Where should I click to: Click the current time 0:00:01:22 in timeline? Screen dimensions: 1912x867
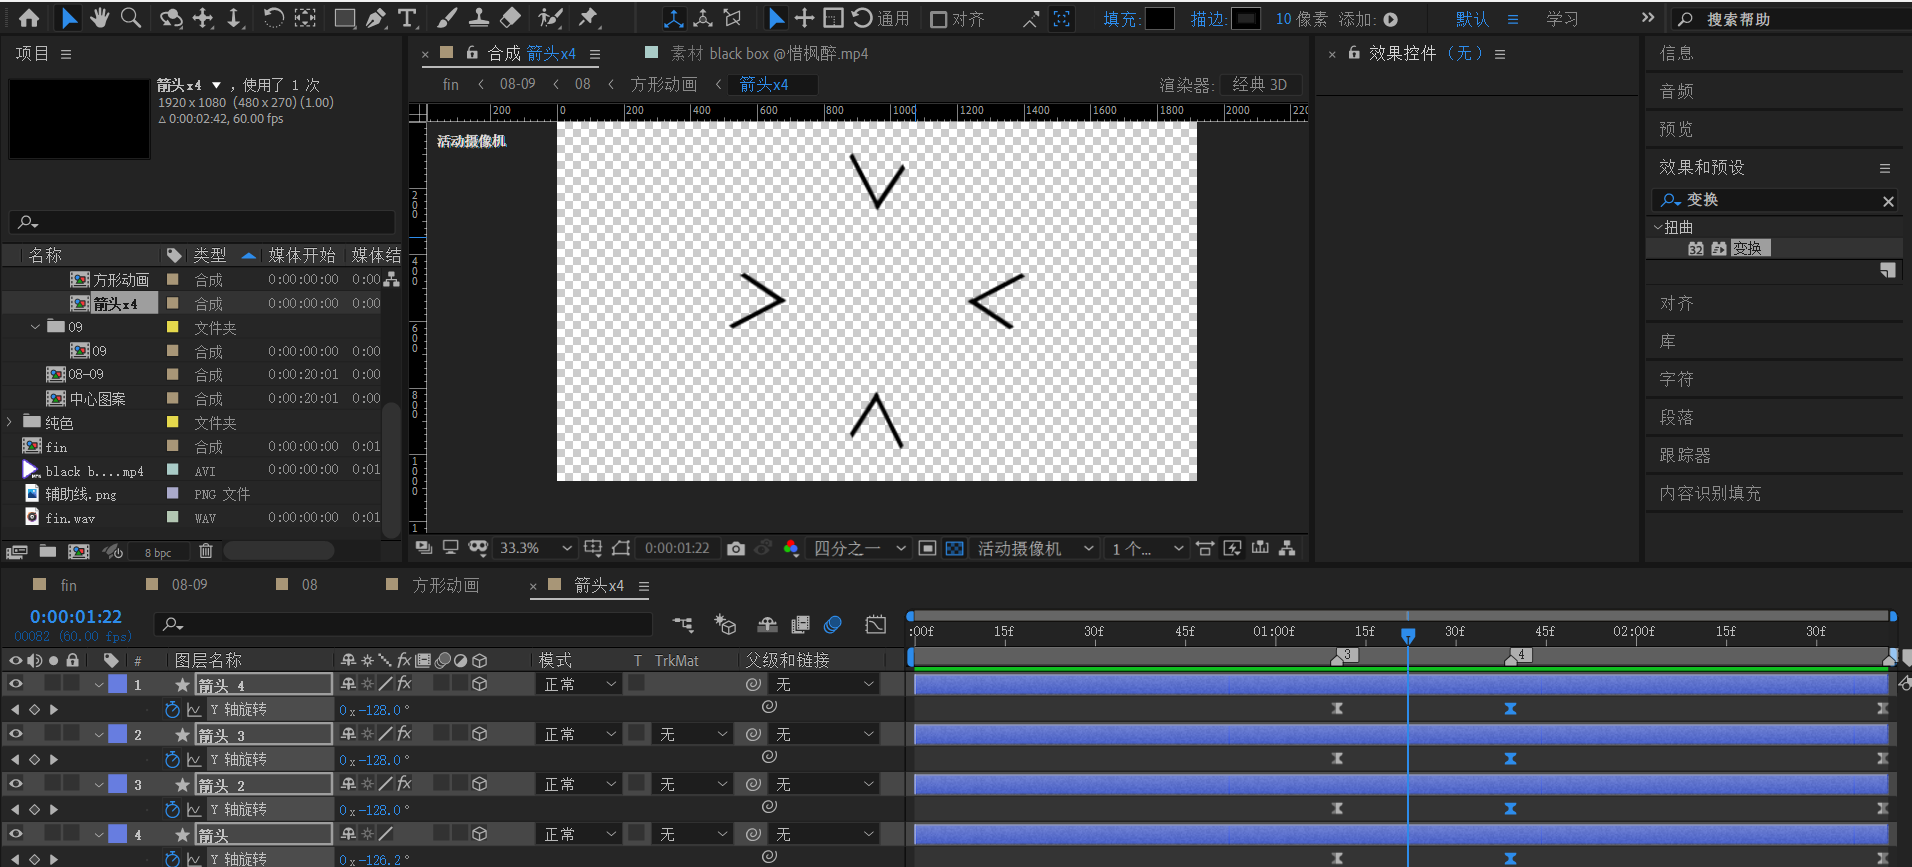click(76, 617)
